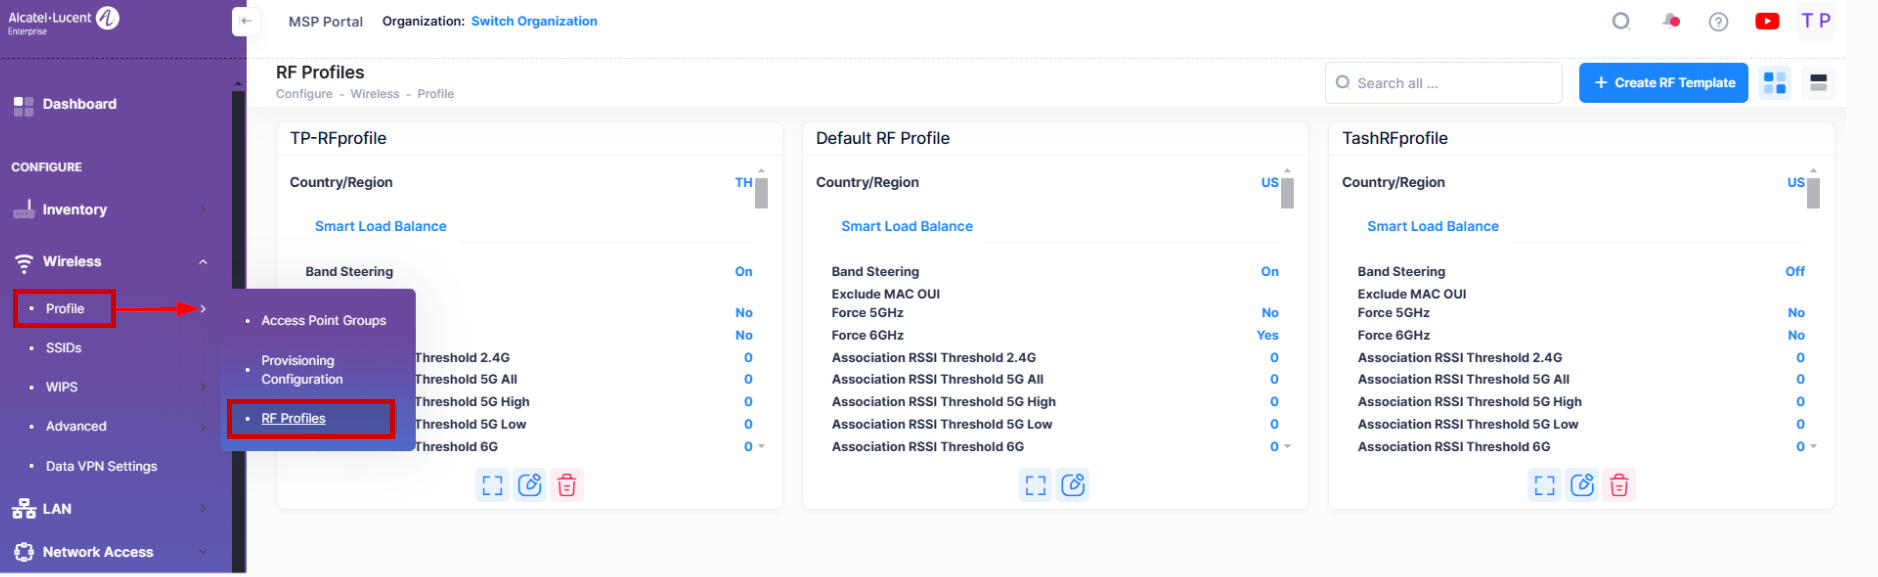Switch to list view layout
This screenshot has width=1878, height=577.
coord(1818,83)
